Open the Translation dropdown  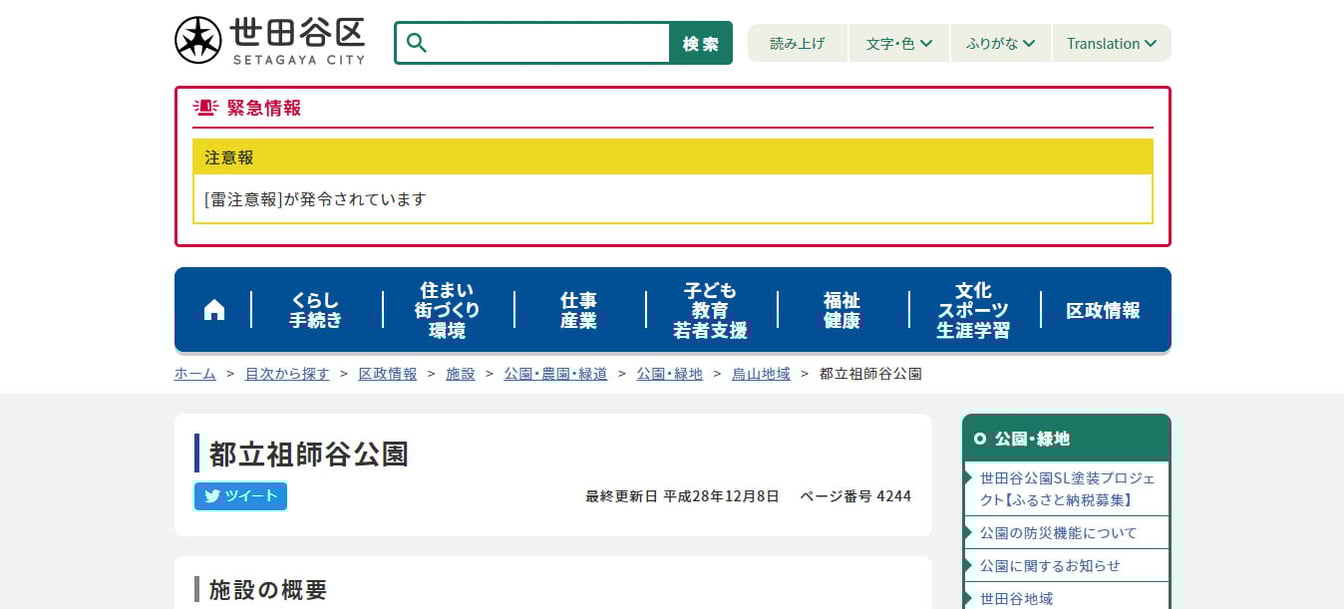tap(1111, 43)
